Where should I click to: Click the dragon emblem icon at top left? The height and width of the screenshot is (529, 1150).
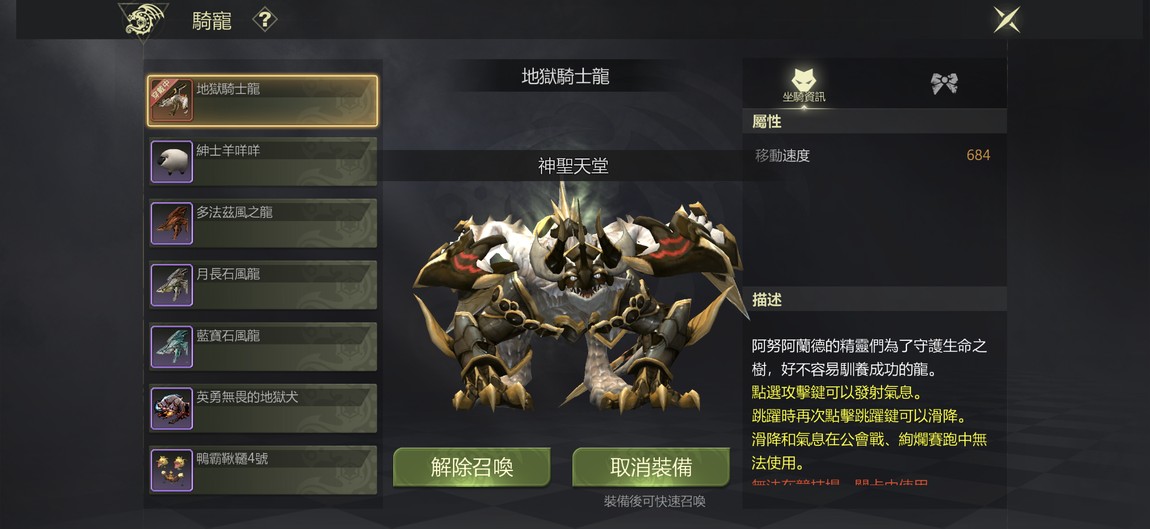coord(143,21)
